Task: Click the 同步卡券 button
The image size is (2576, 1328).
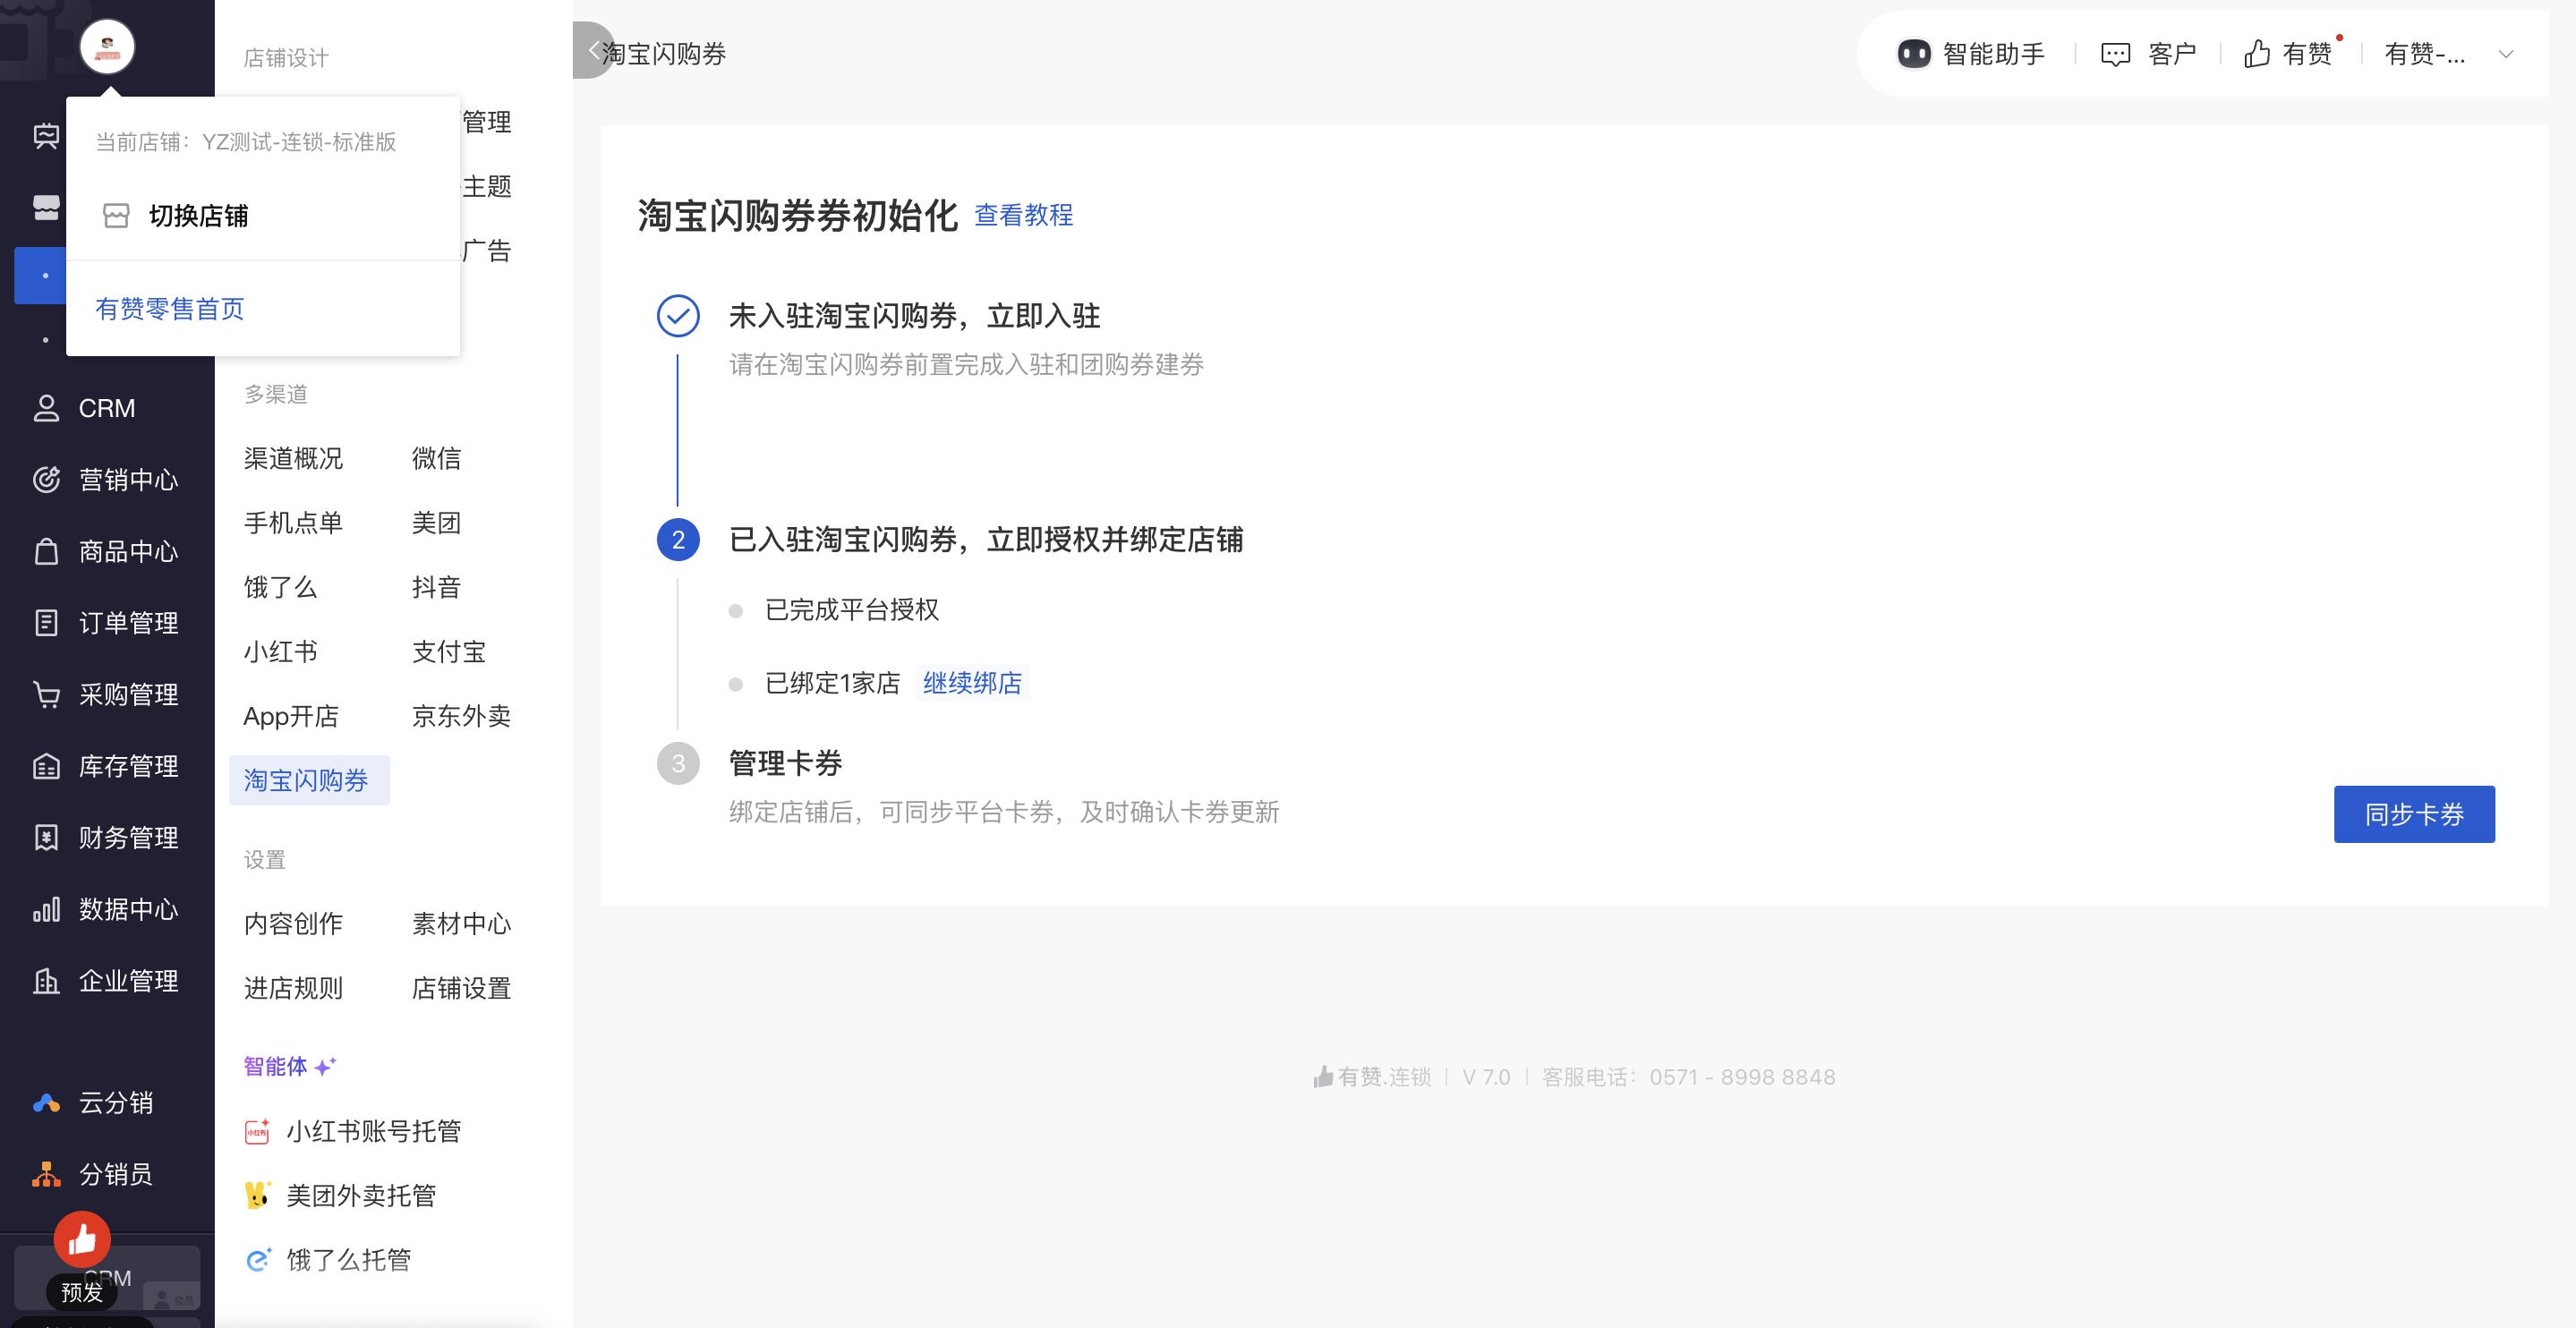Action: pos(2413,814)
